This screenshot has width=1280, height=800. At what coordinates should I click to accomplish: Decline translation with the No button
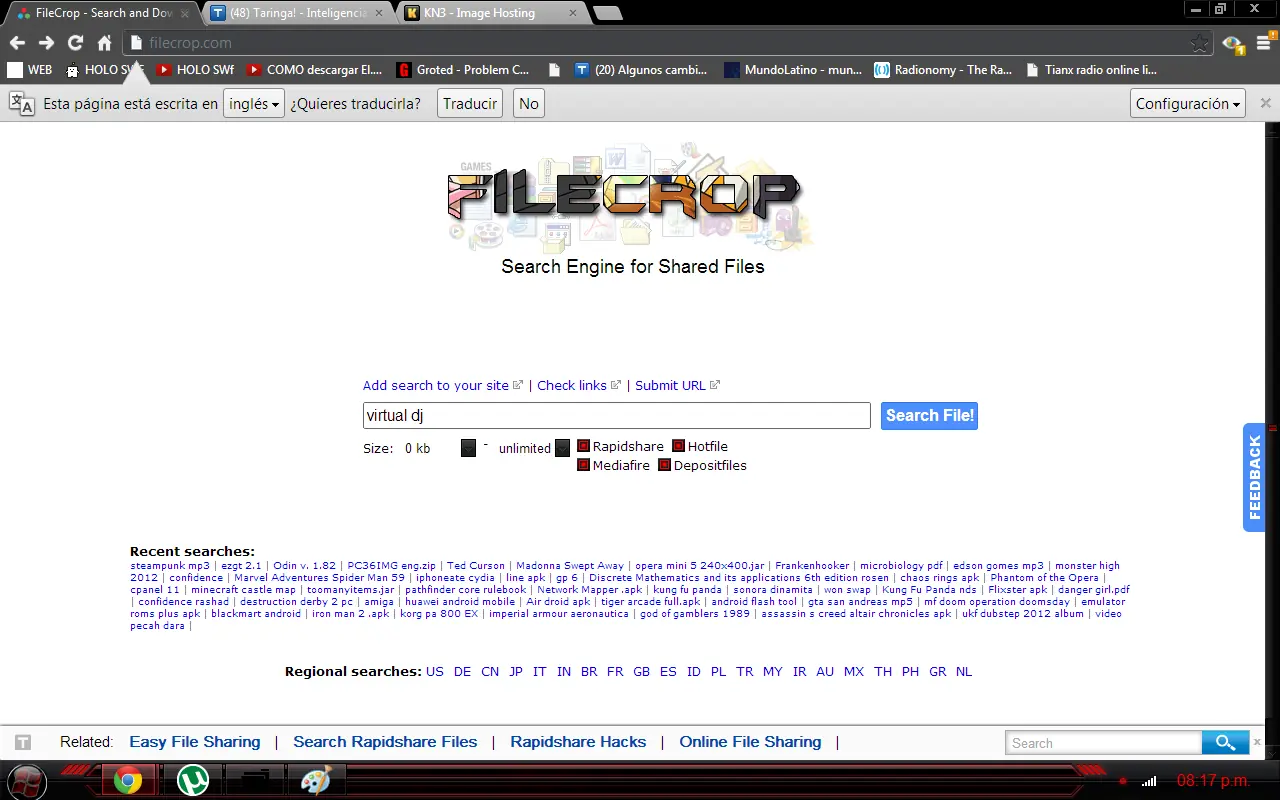pos(529,103)
